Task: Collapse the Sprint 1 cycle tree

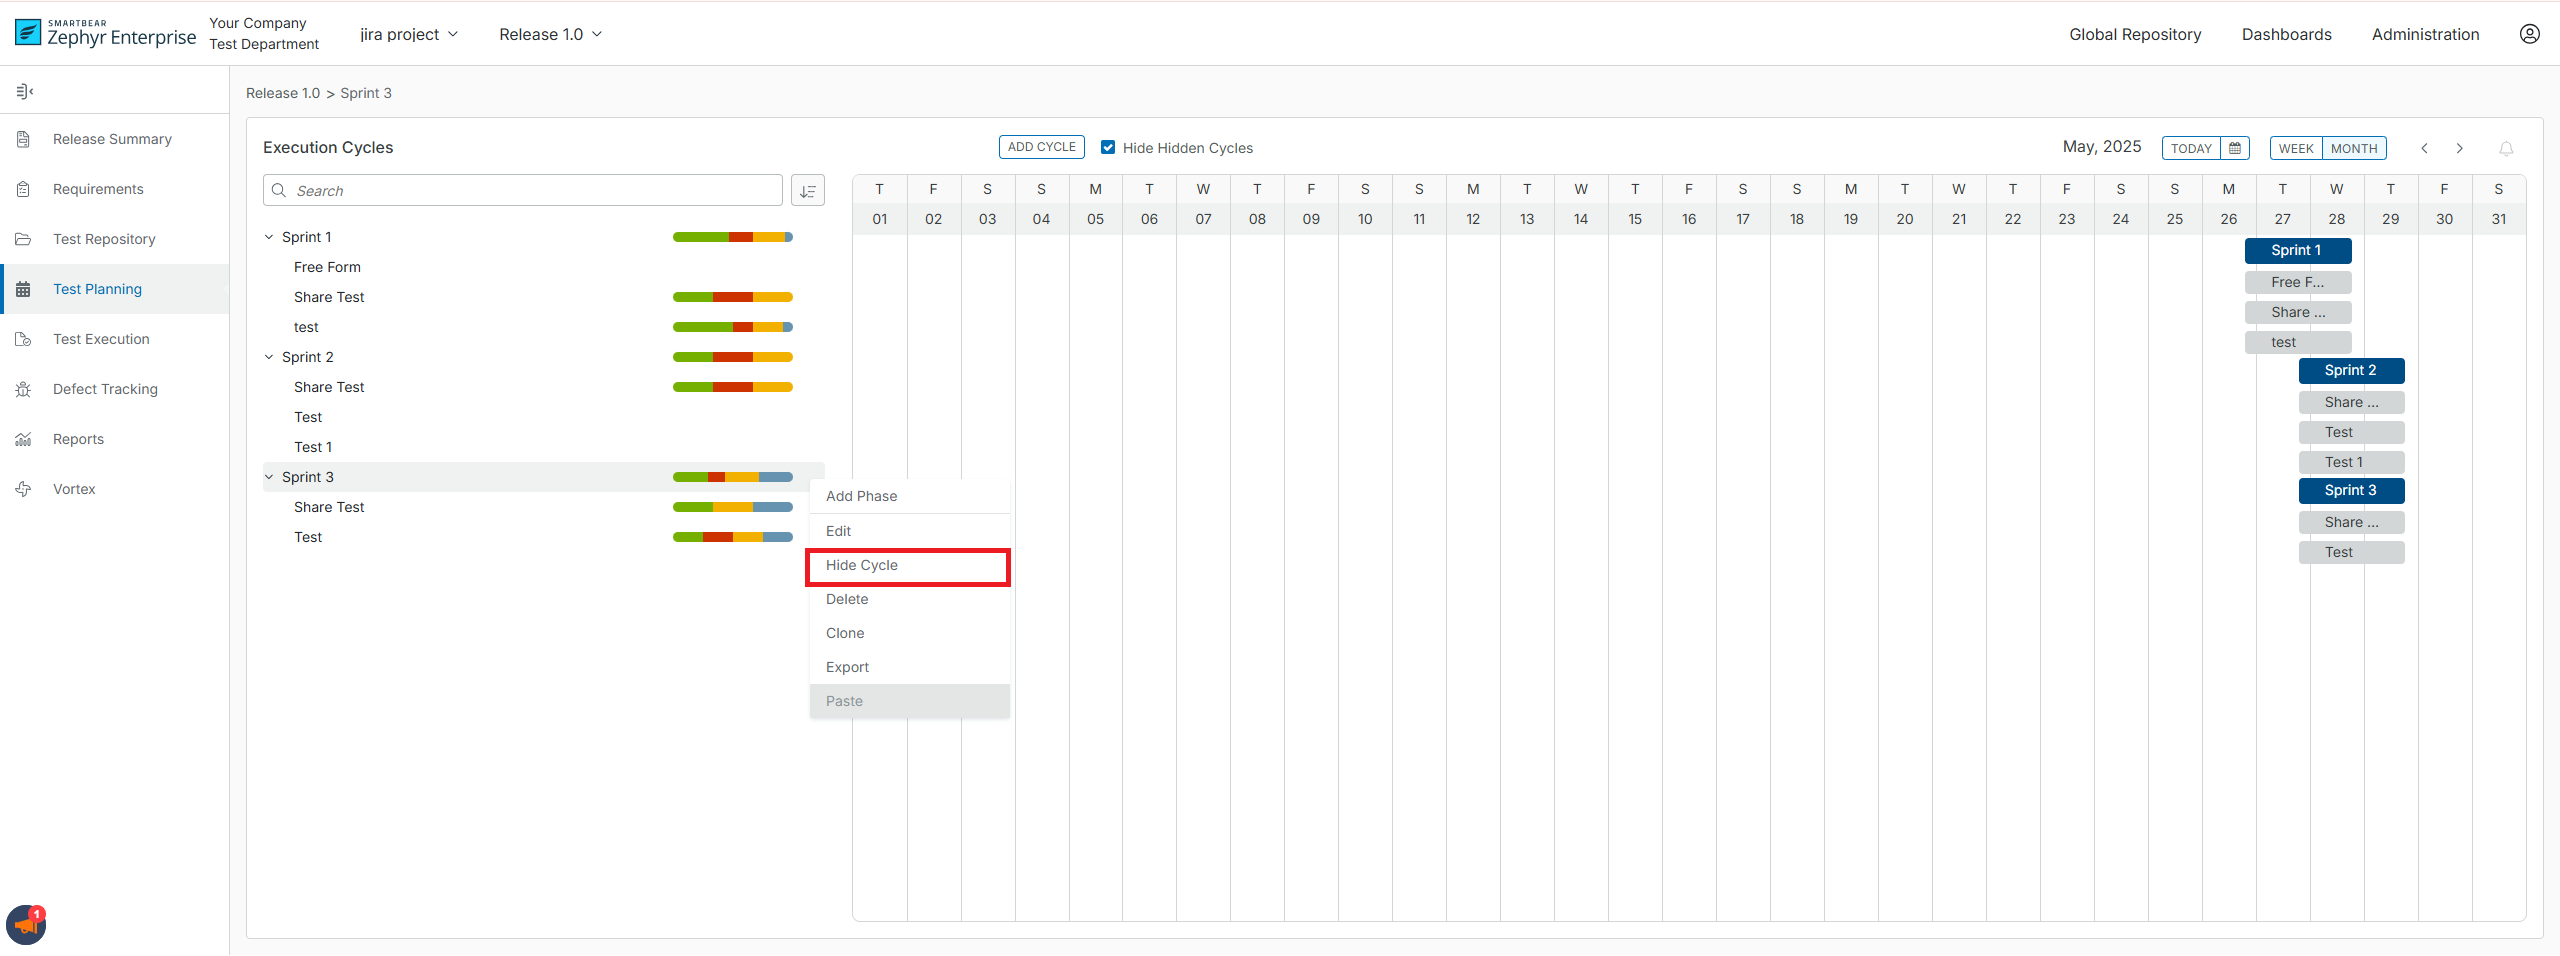Action: pos(268,236)
